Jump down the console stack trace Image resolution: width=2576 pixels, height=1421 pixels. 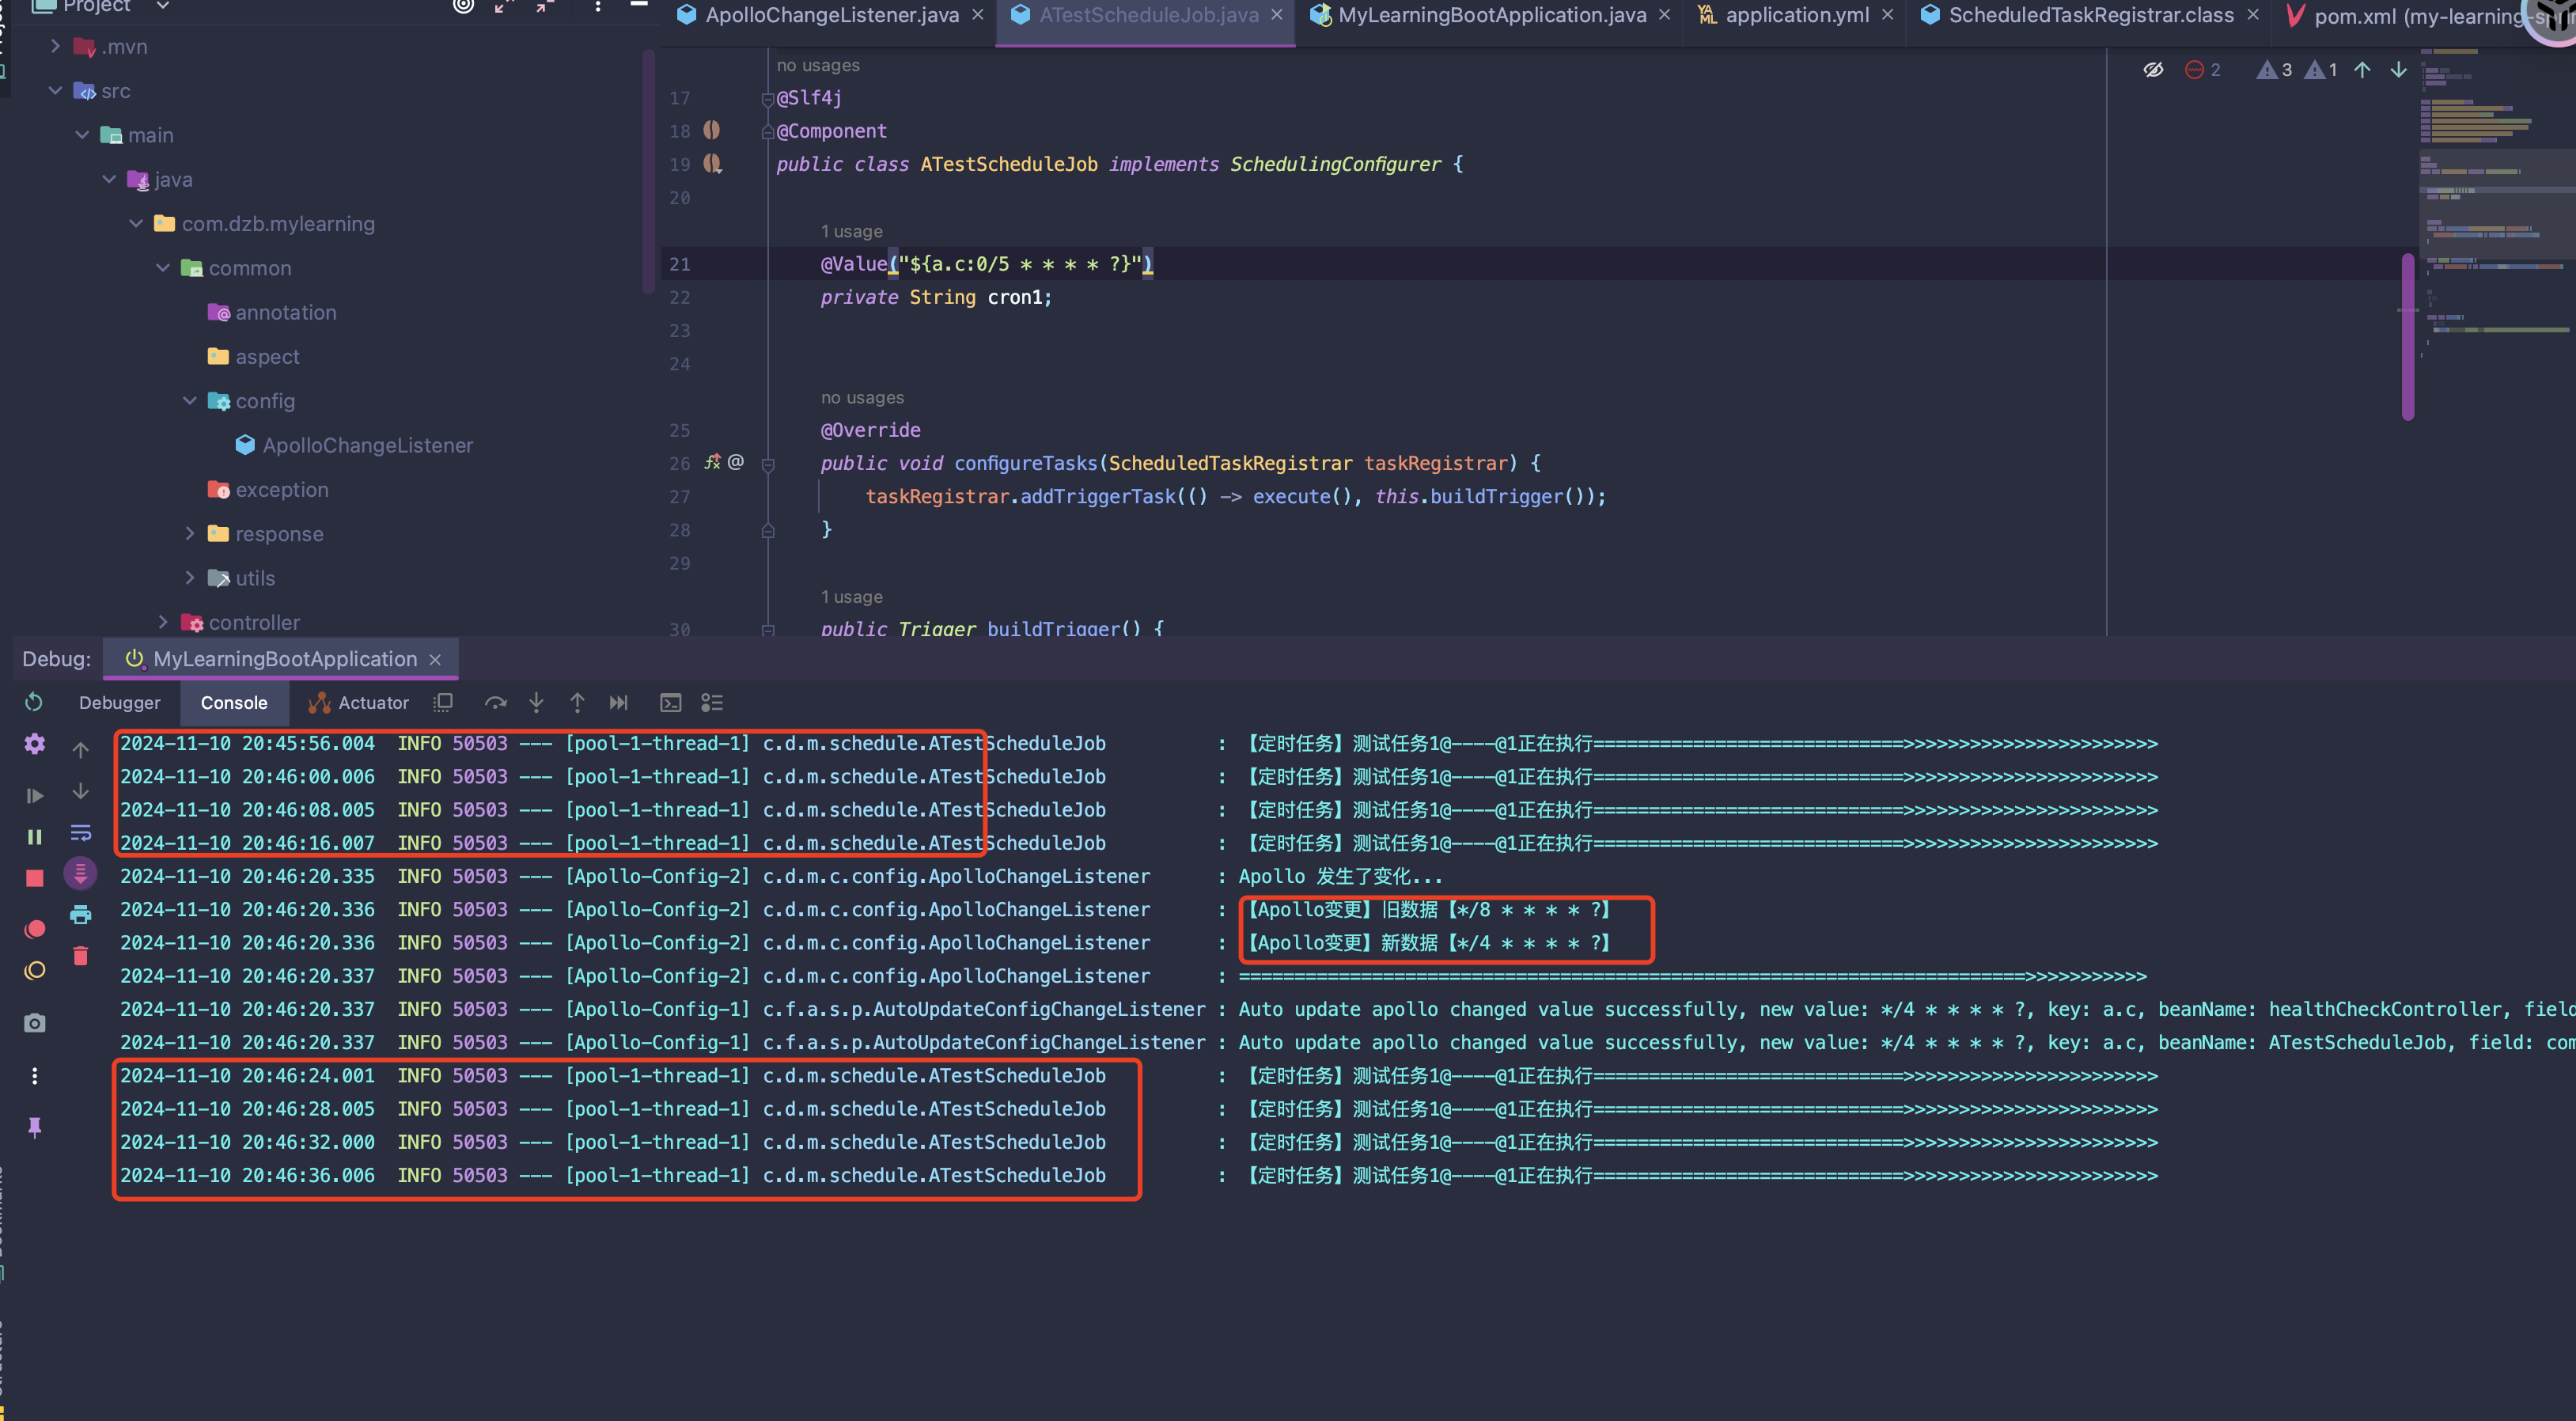(81, 791)
